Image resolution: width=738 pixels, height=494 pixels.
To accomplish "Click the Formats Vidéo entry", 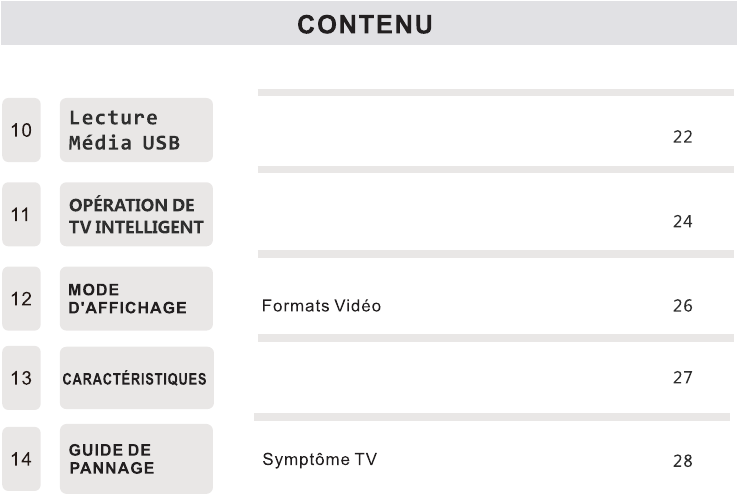I will (x=321, y=306).
